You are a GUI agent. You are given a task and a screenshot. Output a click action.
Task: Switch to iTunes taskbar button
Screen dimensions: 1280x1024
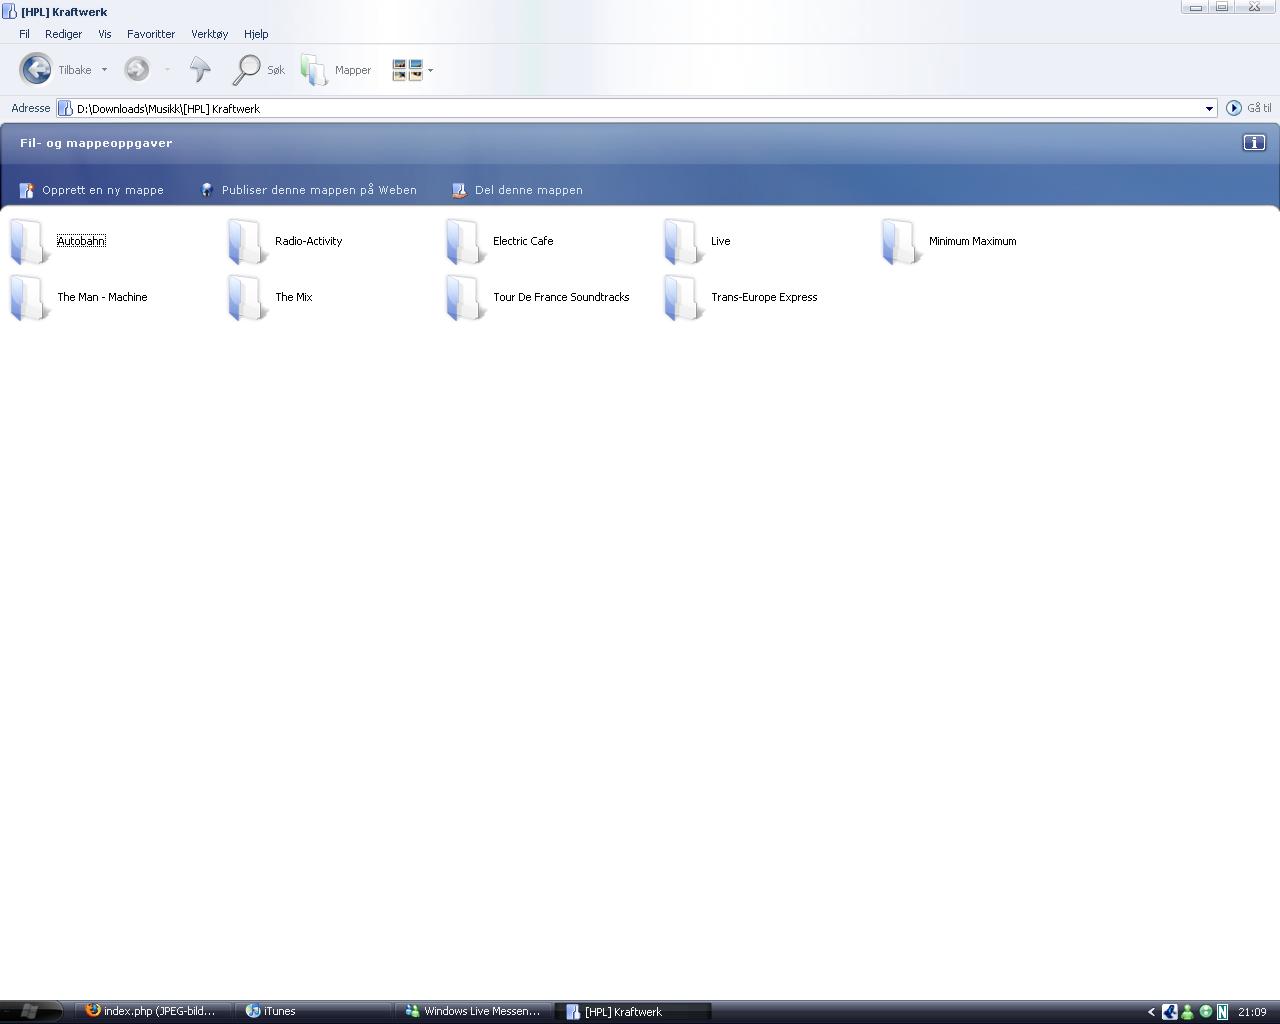click(313, 1011)
